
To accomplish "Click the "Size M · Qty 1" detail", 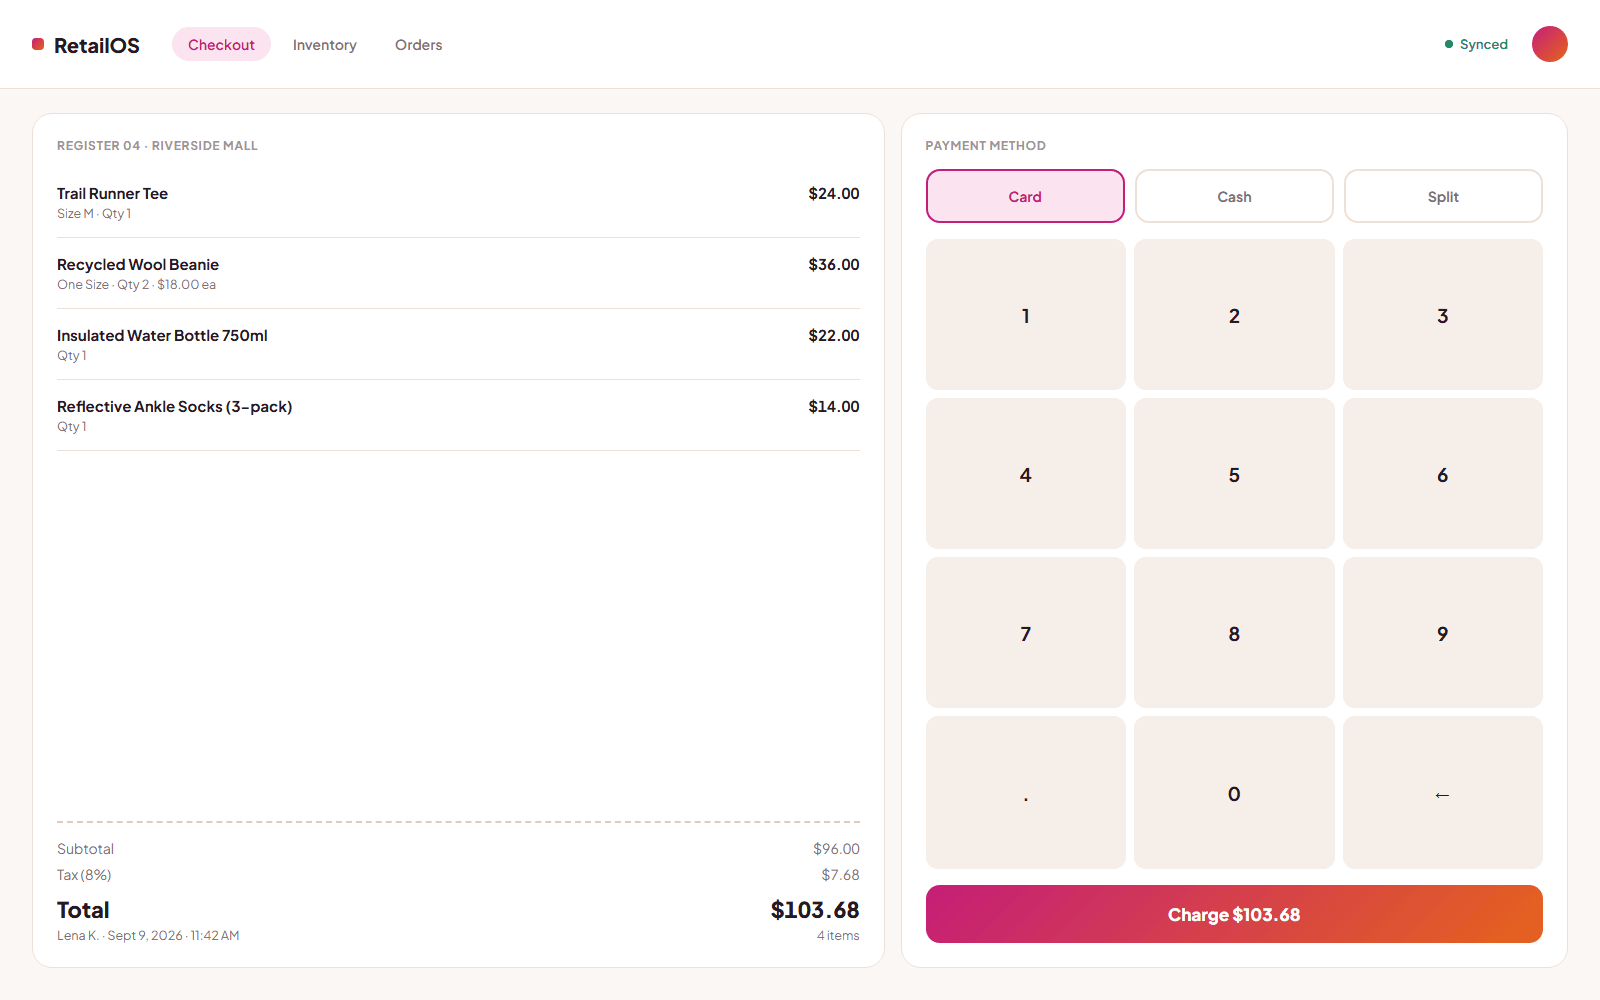I will click(94, 214).
